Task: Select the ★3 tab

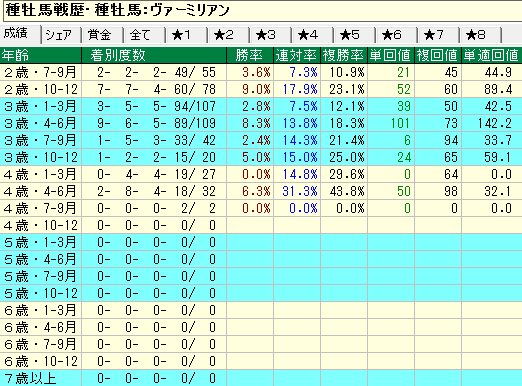Action: [271, 35]
